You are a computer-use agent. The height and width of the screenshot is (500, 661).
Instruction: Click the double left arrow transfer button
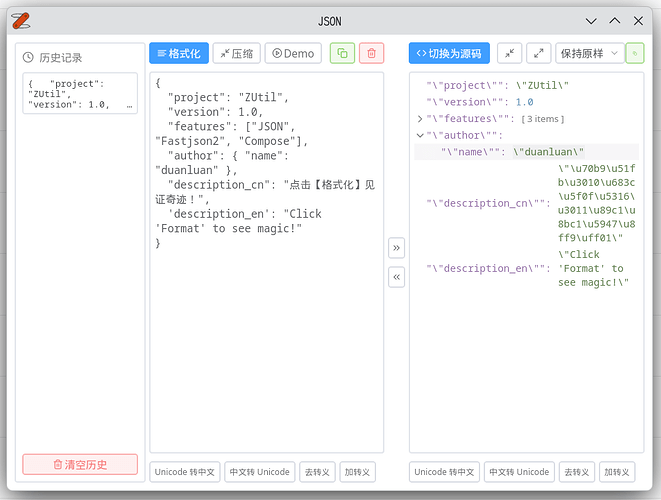(x=396, y=277)
